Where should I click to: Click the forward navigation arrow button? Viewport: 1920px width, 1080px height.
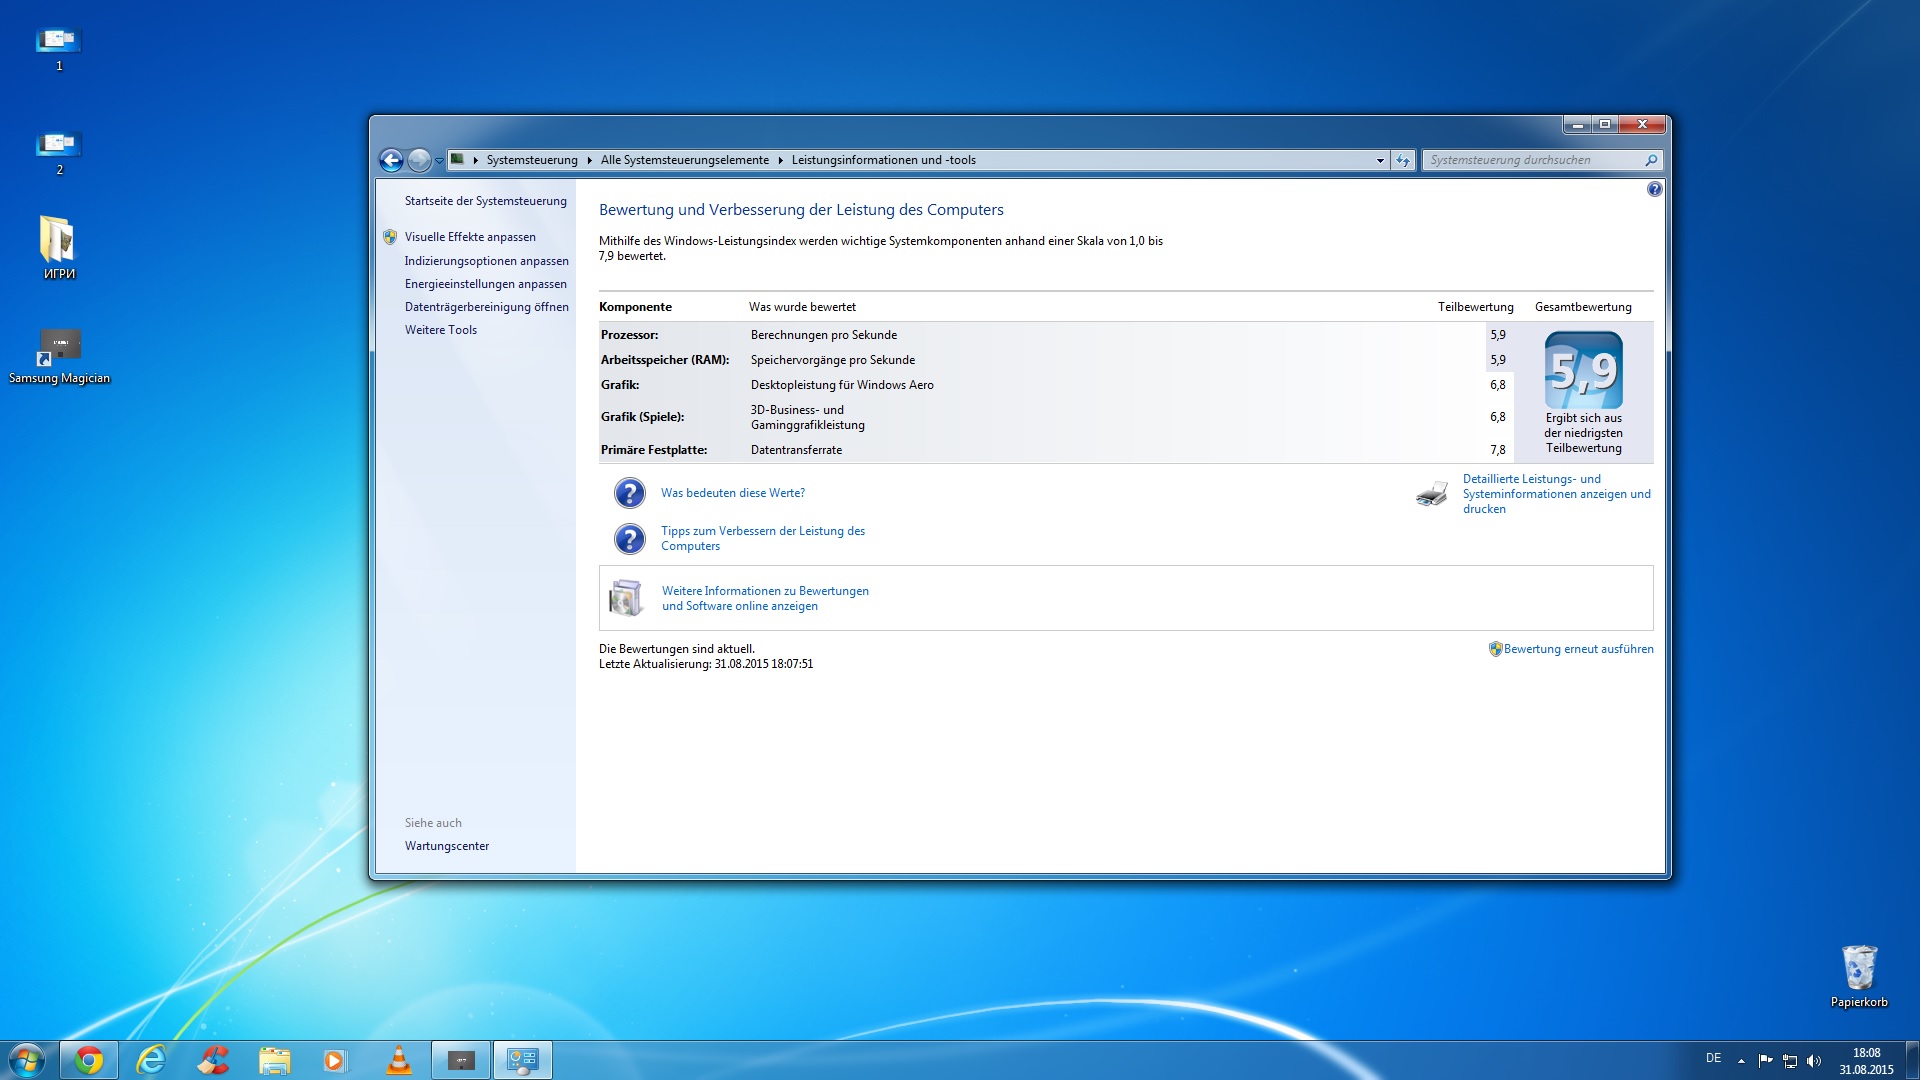point(419,160)
